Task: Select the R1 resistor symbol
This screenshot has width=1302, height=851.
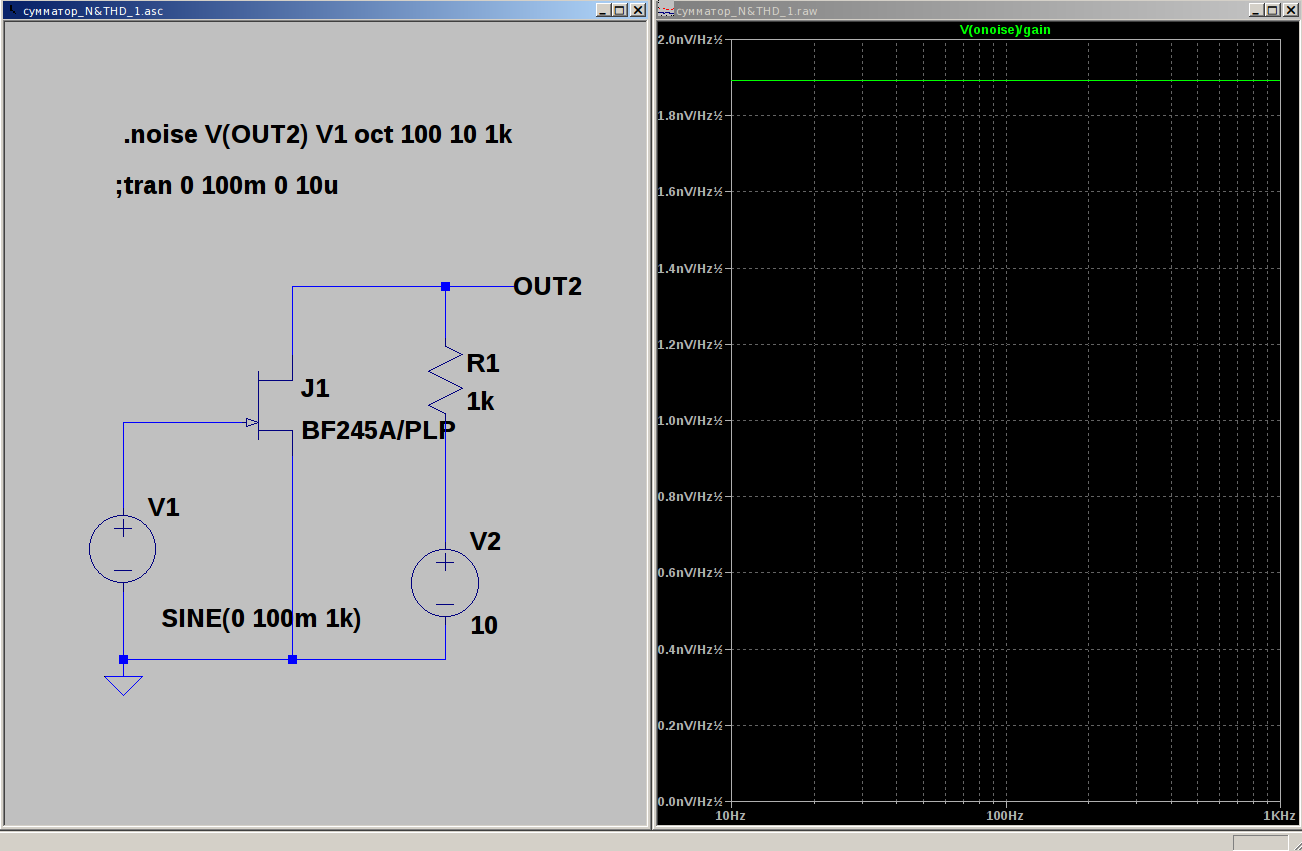Action: click(x=445, y=381)
